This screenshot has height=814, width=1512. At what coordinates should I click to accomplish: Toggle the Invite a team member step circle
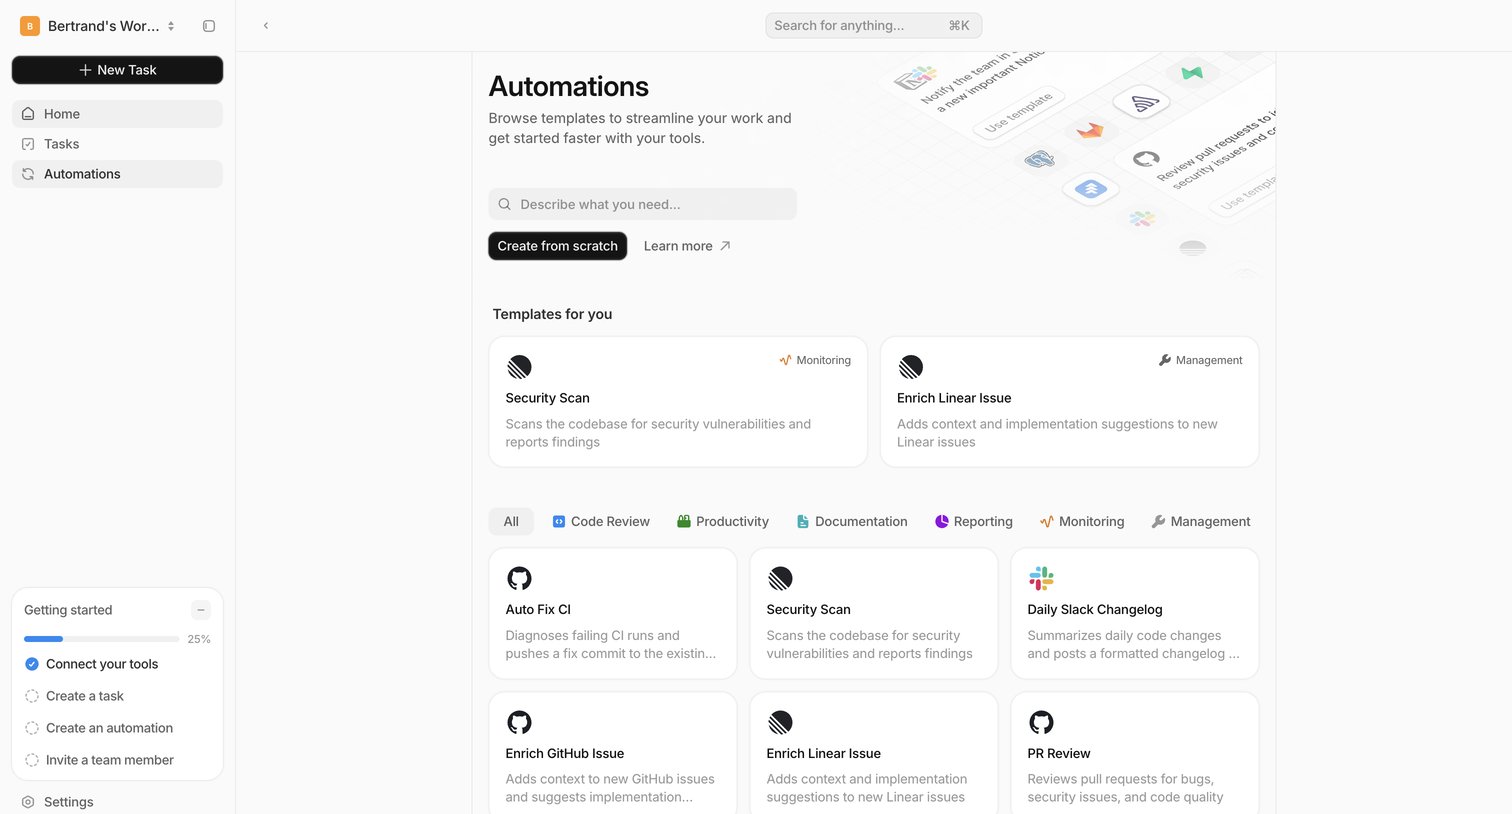32,760
